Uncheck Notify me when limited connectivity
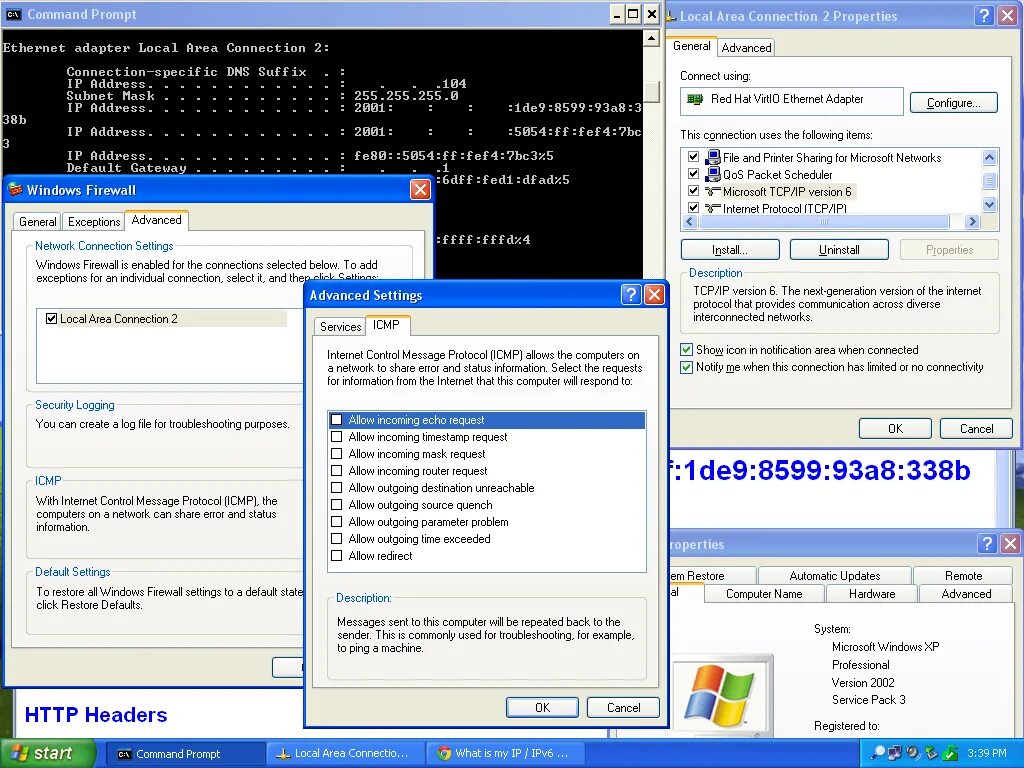 686,367
